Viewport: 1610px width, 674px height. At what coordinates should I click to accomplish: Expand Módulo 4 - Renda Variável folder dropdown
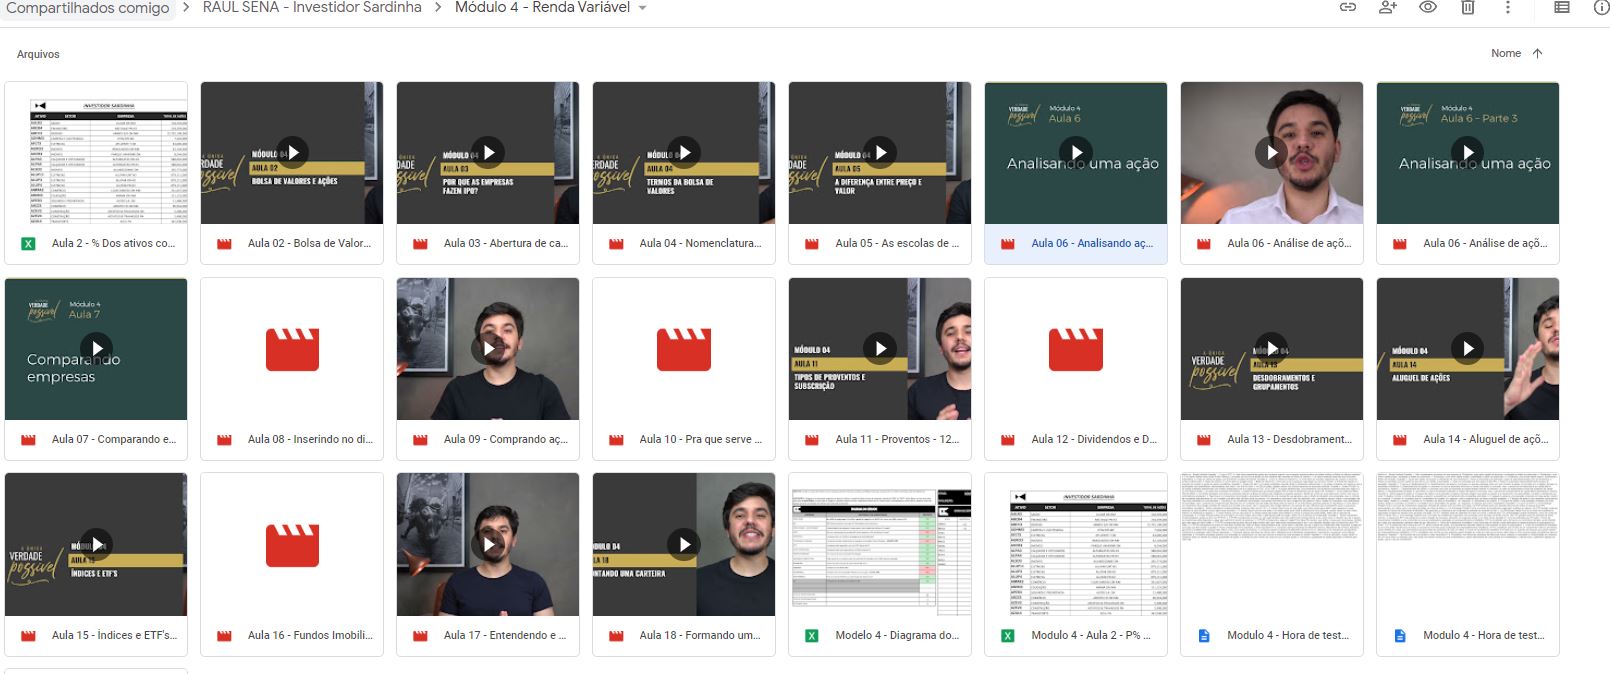click(x=643, y=8)
